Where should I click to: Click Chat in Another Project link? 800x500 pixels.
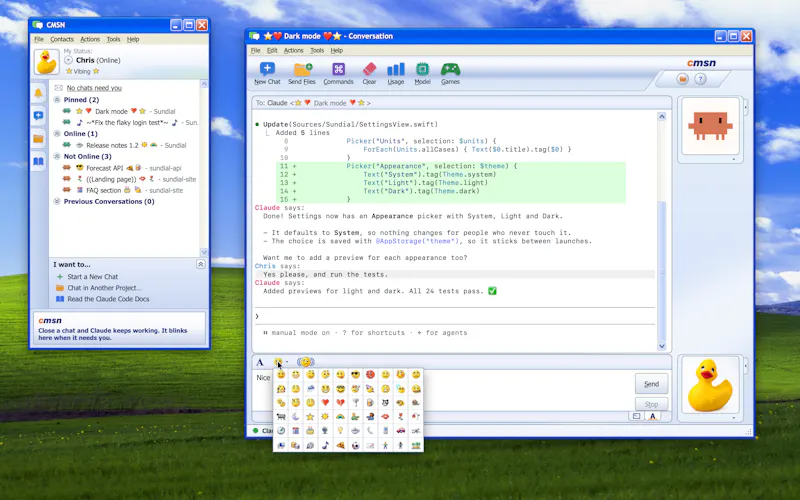104,288
